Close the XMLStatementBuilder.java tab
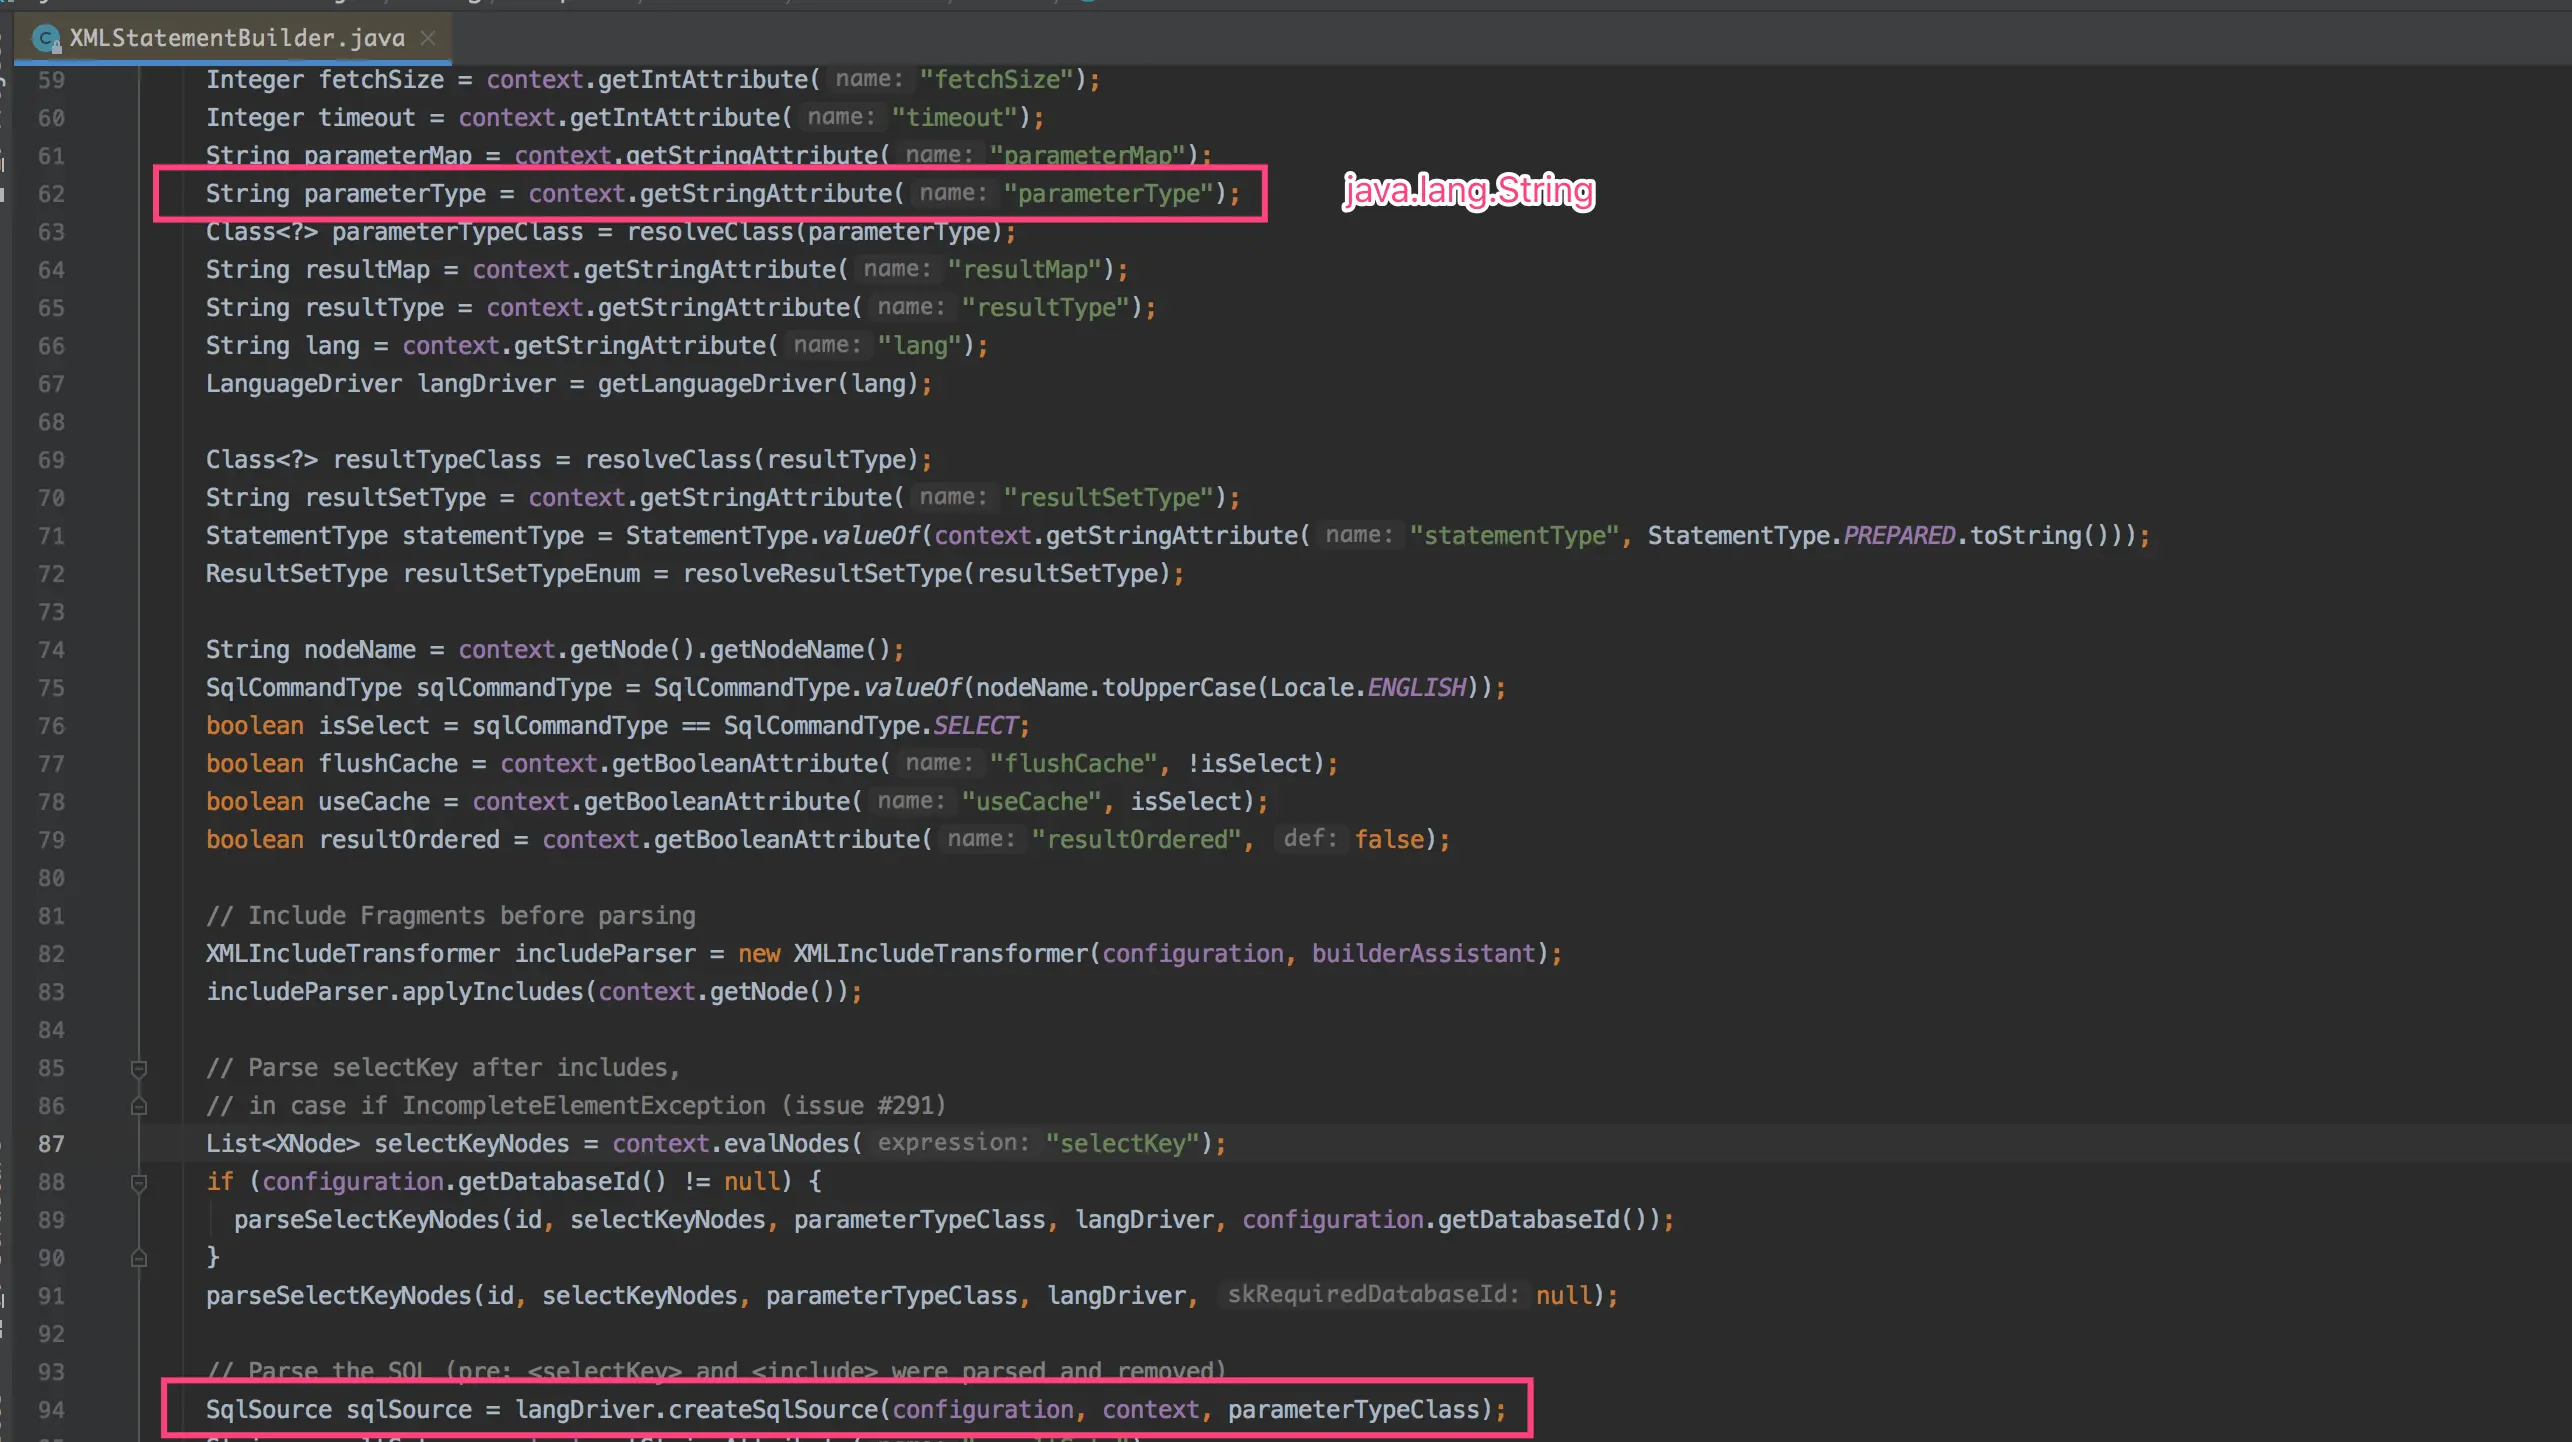This screenshot has width=2572, height=1442. click(428, 38)
